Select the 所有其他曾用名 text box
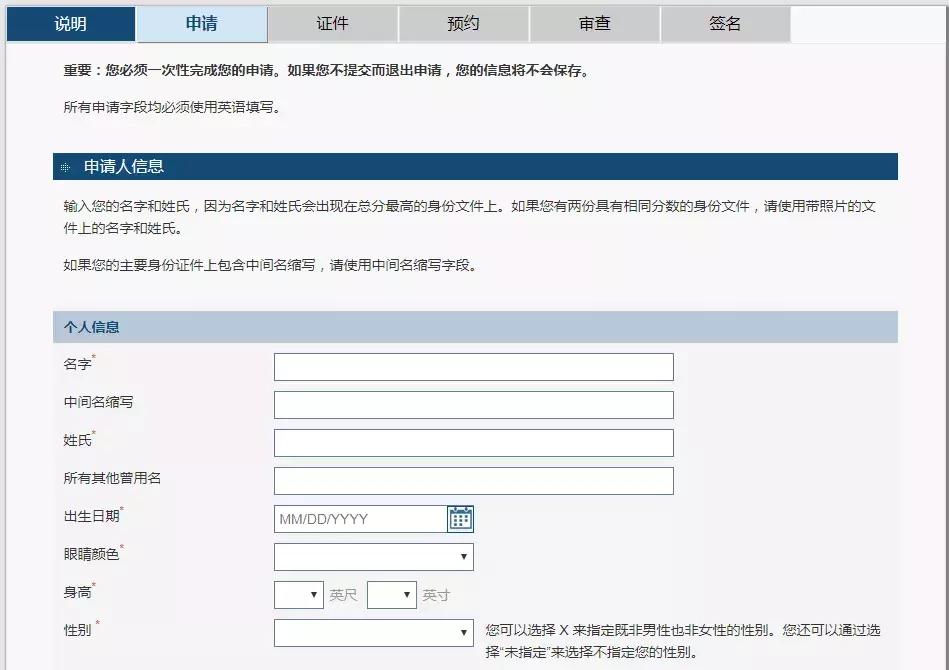The image size is (949, 670). click(473, 480)
